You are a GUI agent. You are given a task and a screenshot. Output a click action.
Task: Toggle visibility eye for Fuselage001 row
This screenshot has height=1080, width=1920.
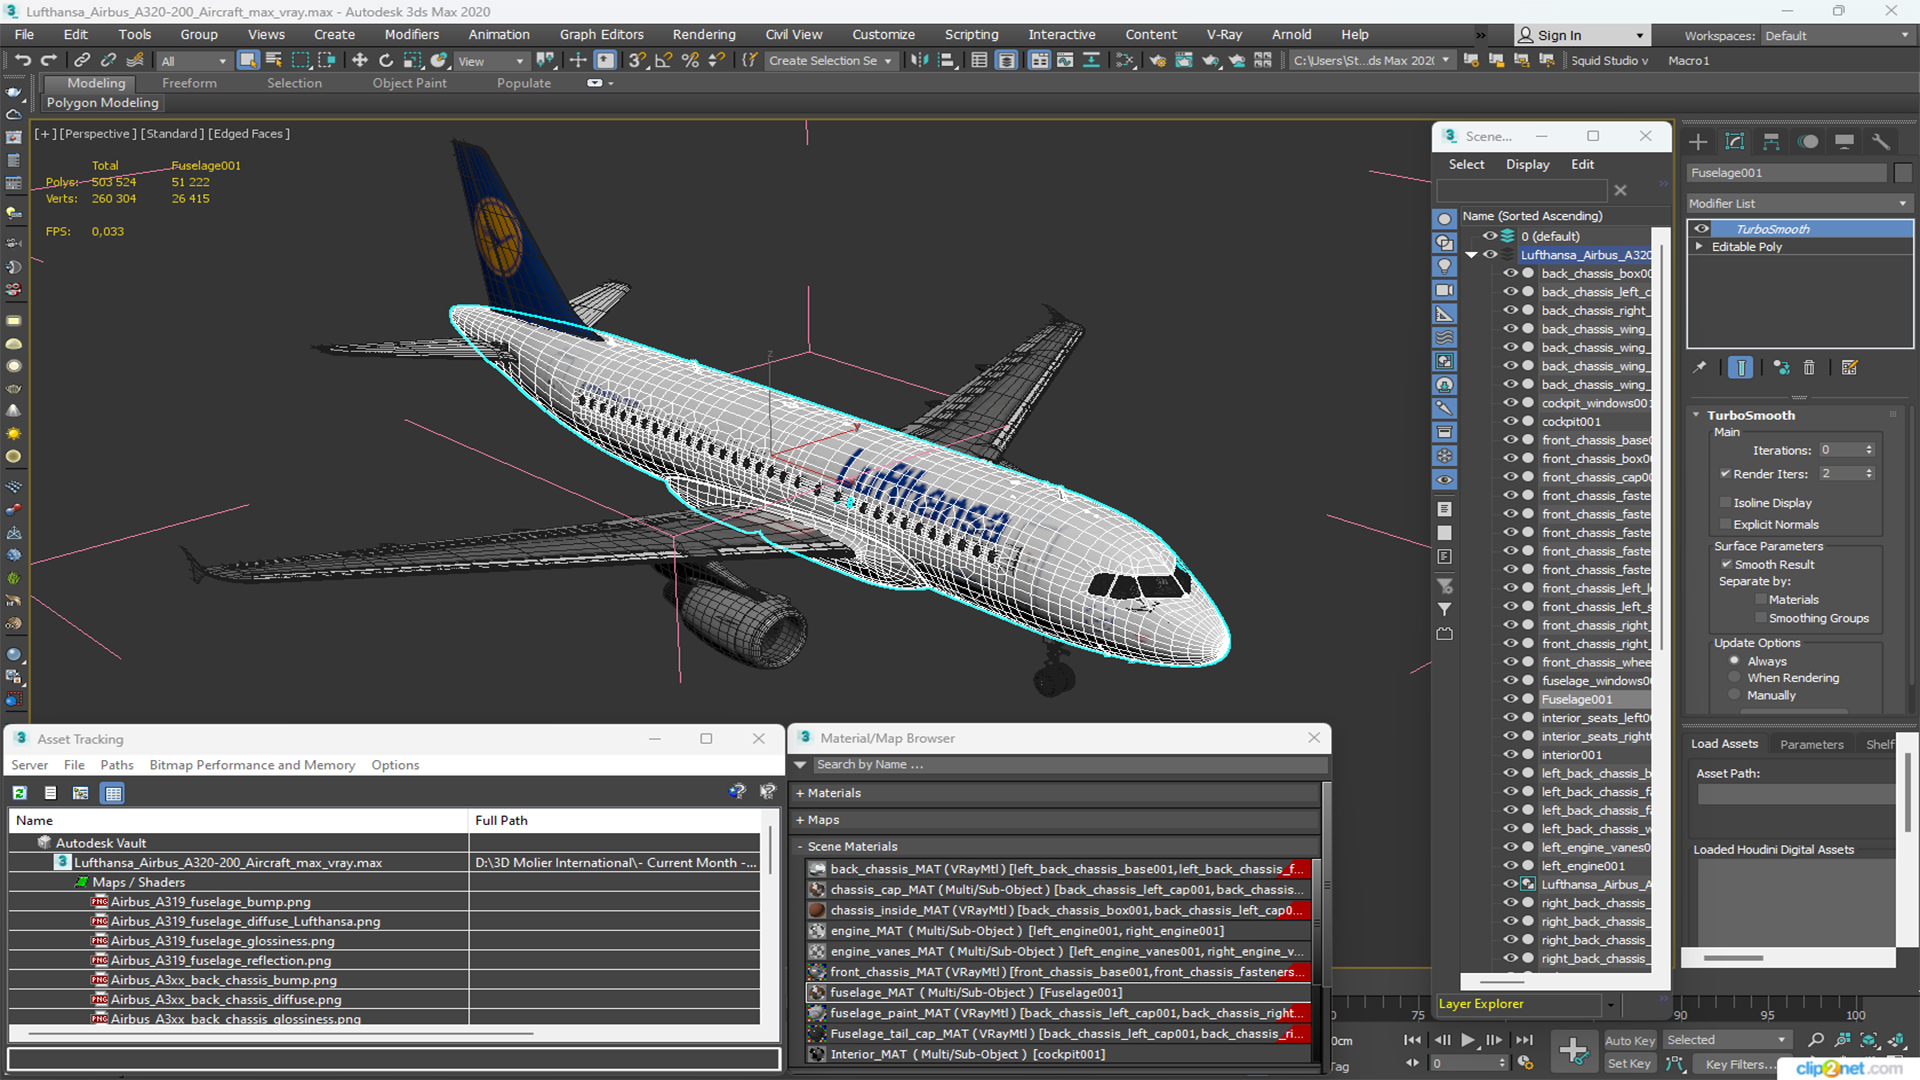pyautogui.click(x=1510, y=700)
